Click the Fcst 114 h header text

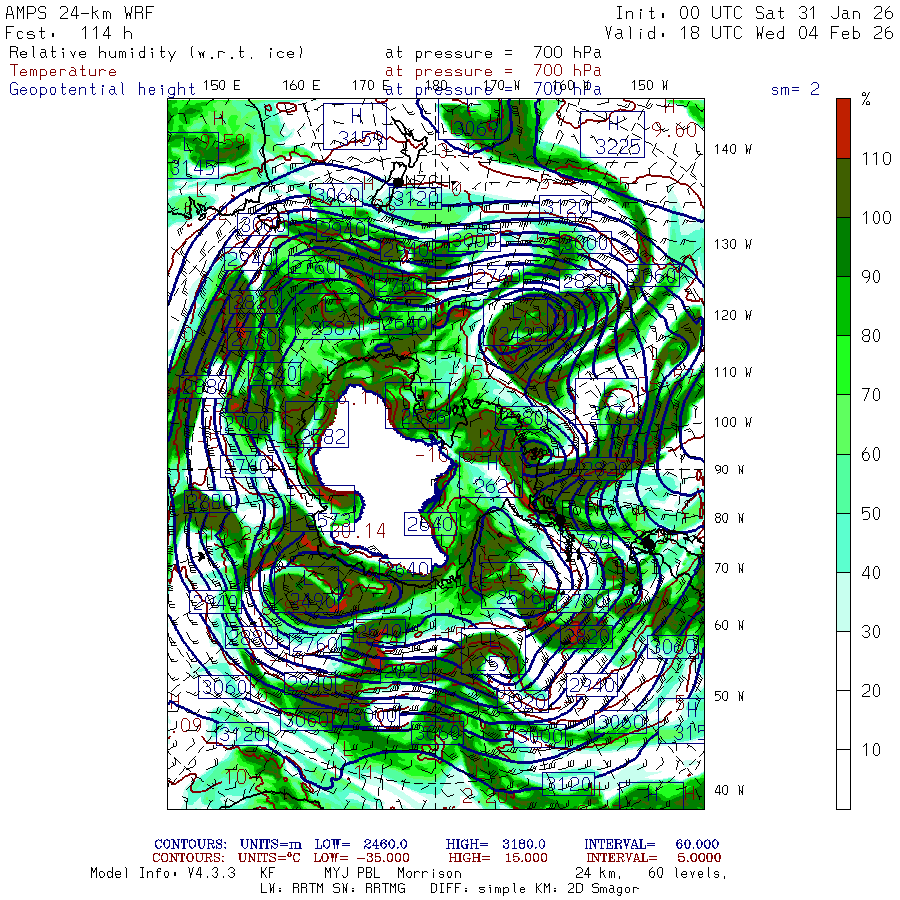point(69,33)
